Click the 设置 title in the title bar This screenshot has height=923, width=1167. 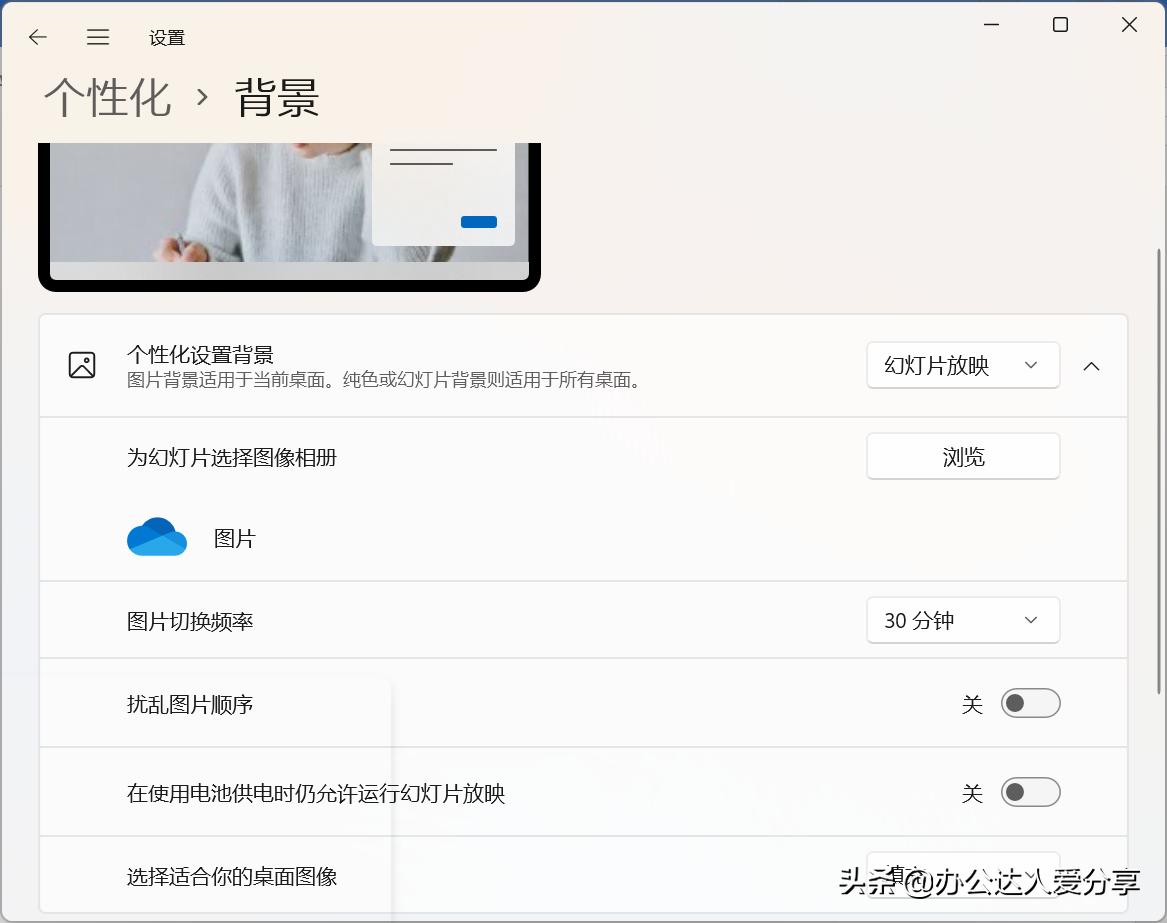(166, 37)
